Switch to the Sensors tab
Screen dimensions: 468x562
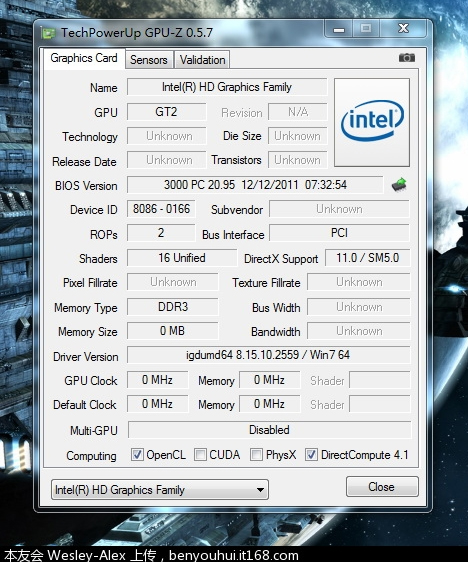pos(149,60)
